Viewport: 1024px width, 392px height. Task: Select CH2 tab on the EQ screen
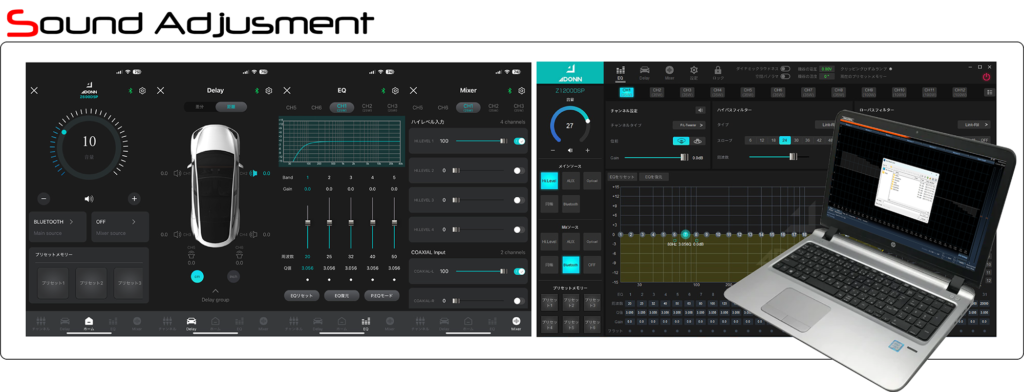tap(367, 107)
